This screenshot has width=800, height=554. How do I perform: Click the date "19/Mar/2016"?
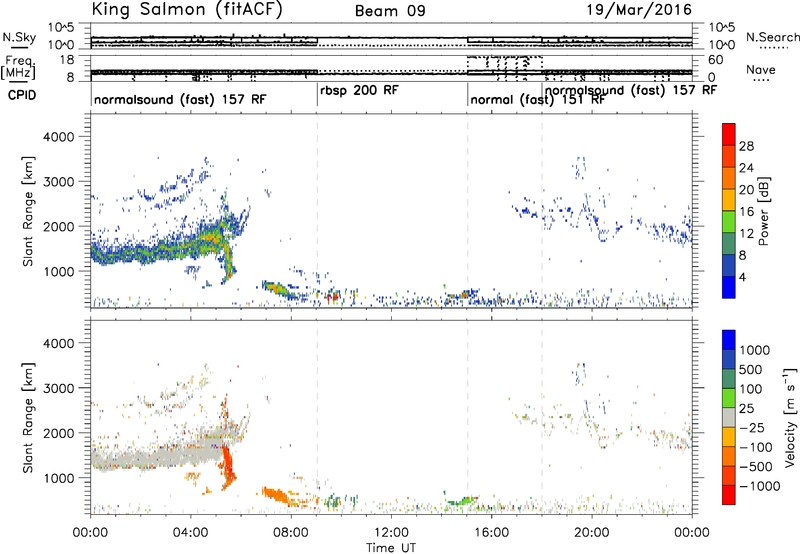639,10
